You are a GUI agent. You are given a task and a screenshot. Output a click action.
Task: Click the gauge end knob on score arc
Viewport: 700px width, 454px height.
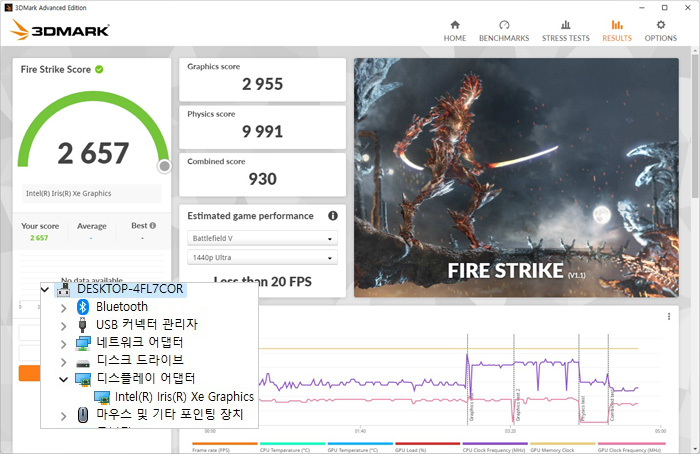click(x=164, y=166)
